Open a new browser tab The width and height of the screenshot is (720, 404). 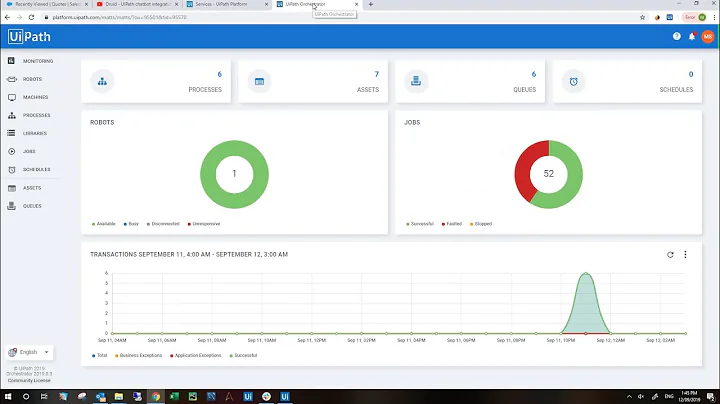tap(371, 4)
